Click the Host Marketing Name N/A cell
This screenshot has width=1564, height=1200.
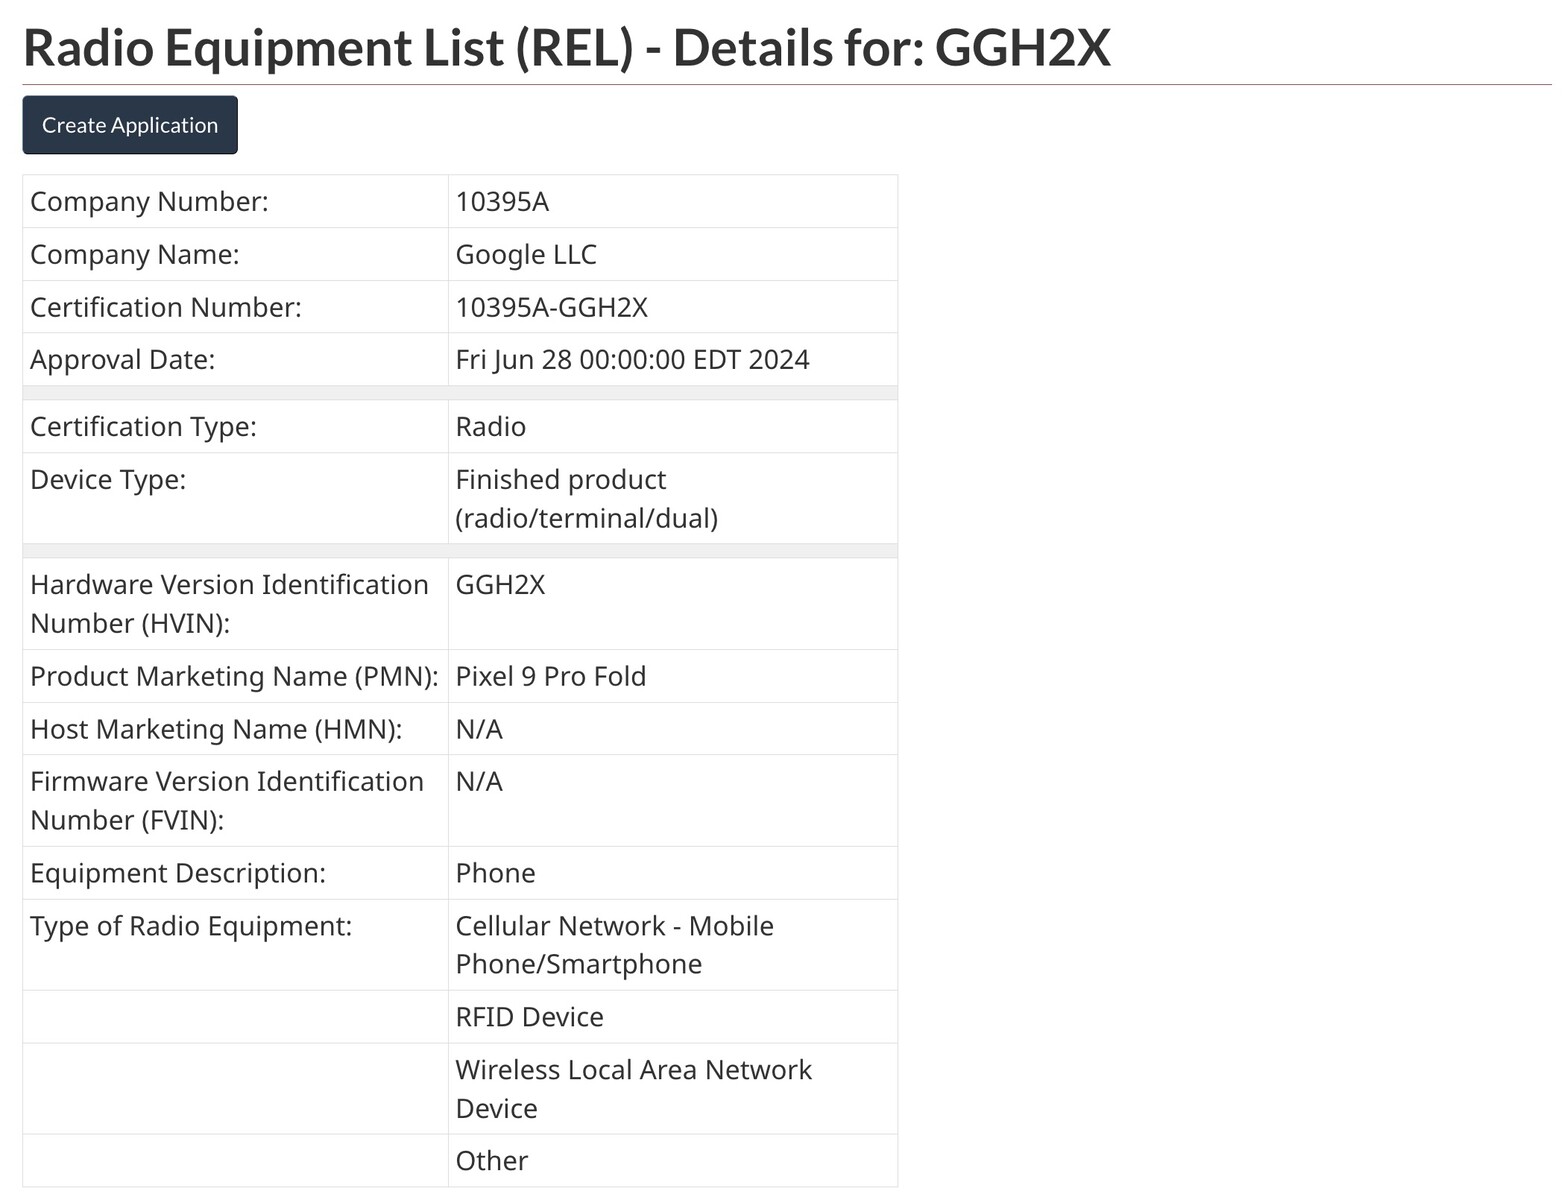672,728
